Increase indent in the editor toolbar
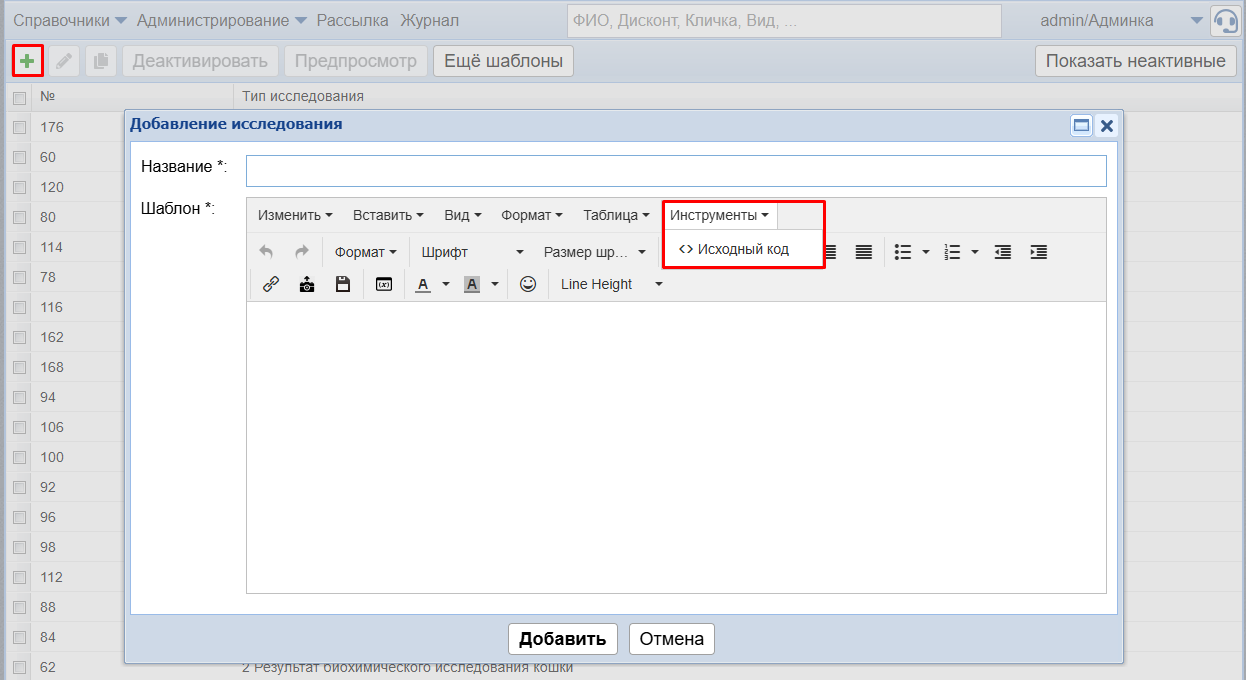This screenshot has width=1246, height=680. 1038,252
